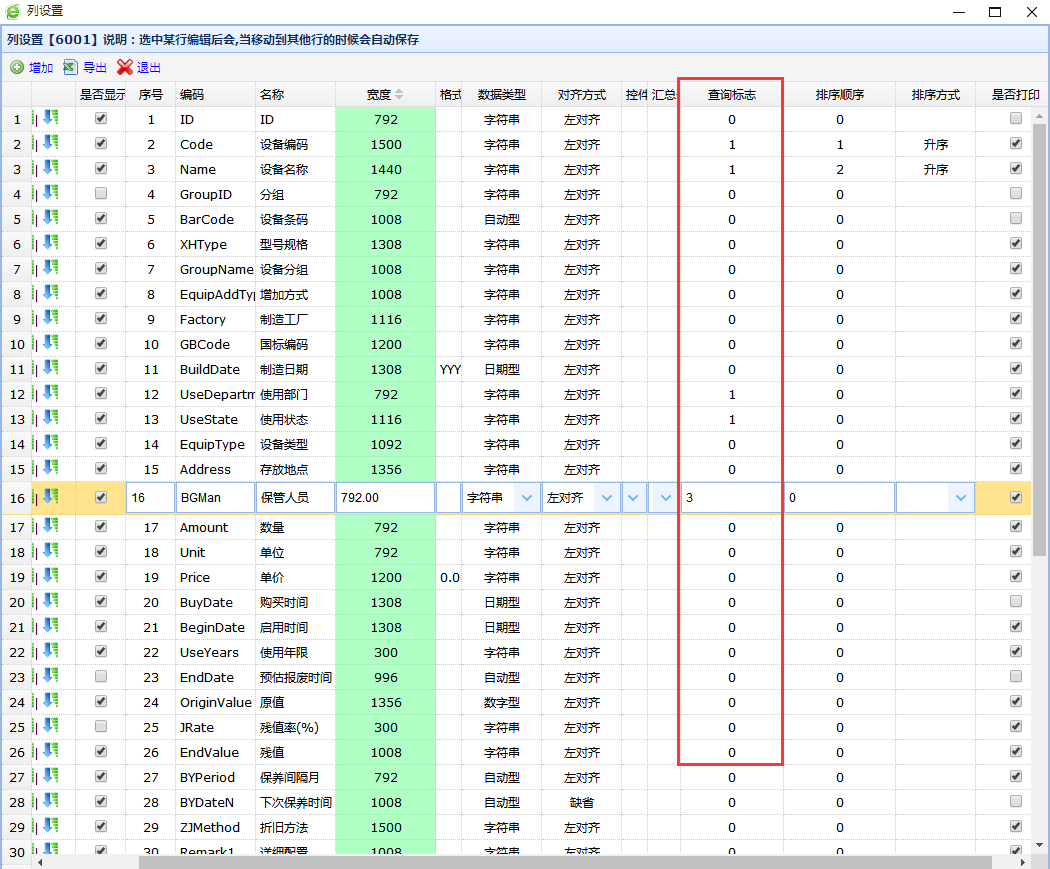
Task: Select the Factory 制造工厂 row name cell
Action: (294, 319)
